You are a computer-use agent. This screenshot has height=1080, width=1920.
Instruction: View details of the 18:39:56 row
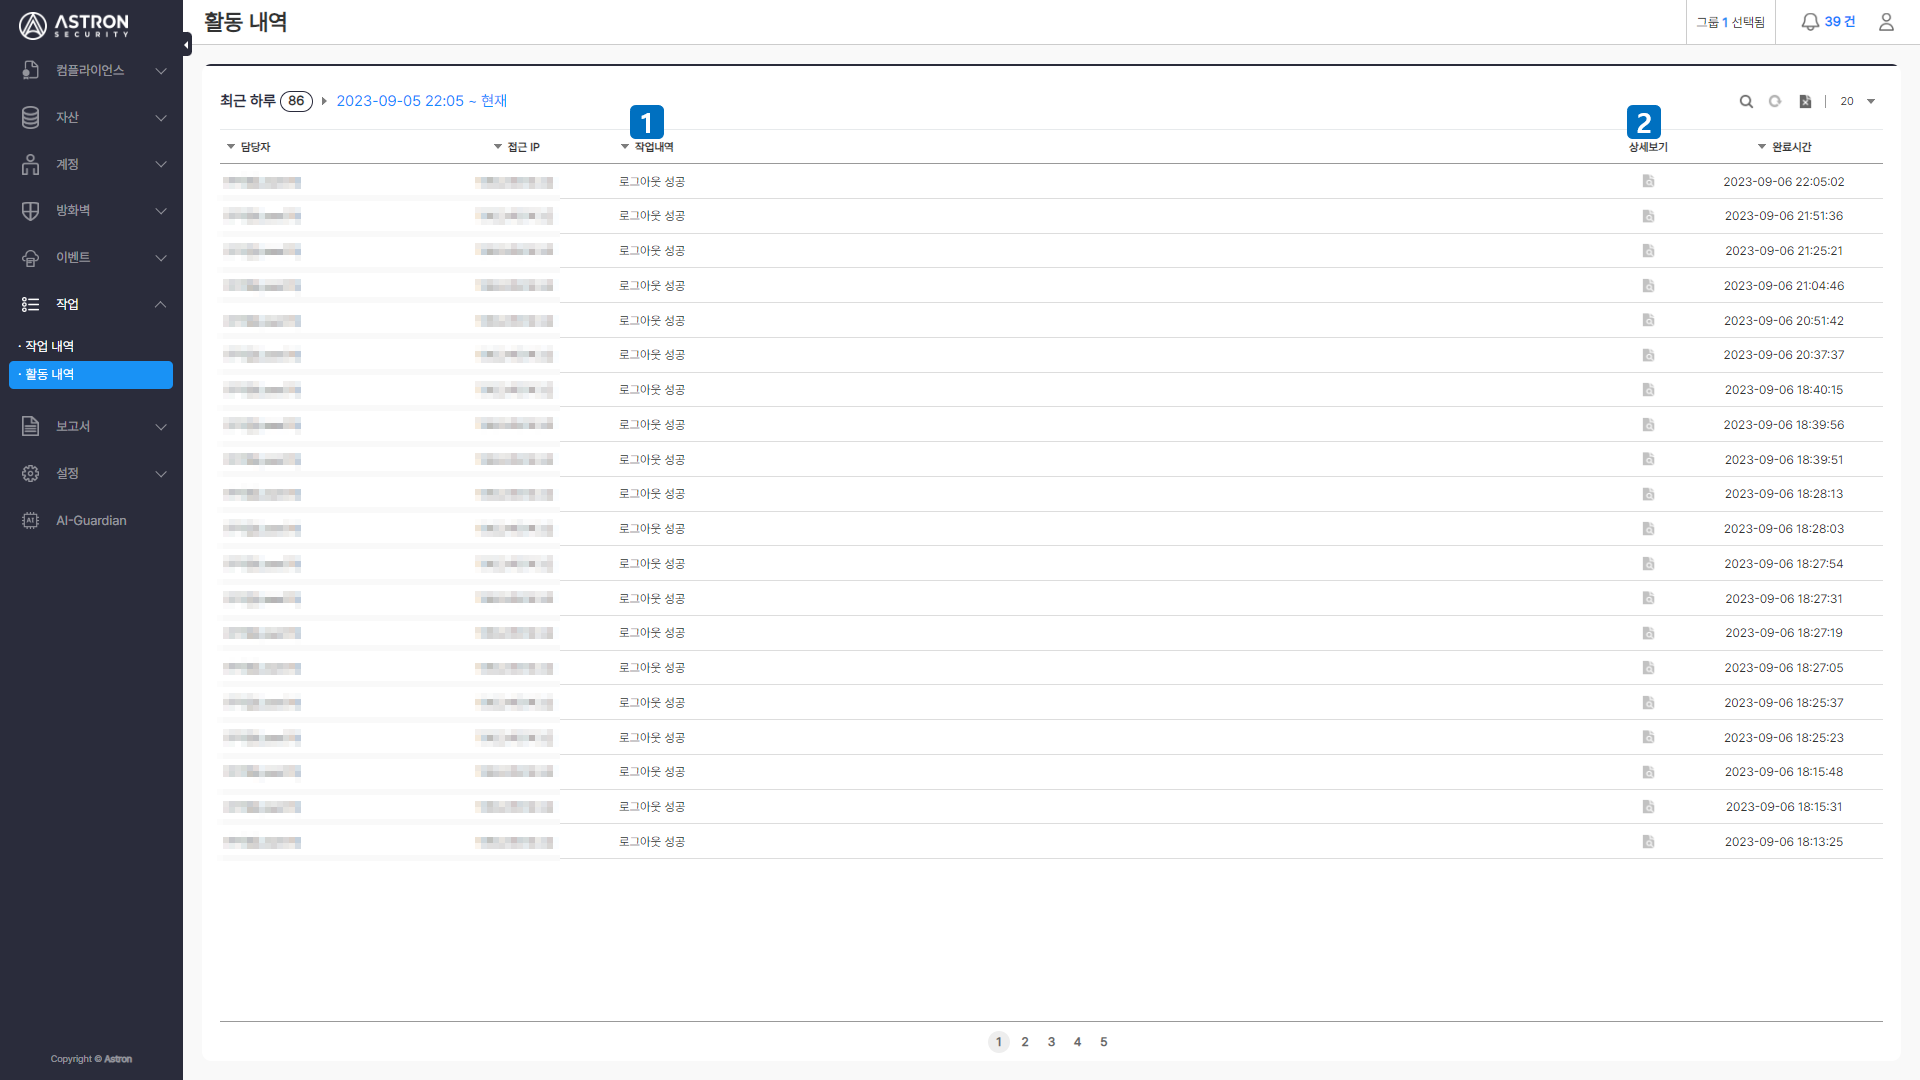1648,425
